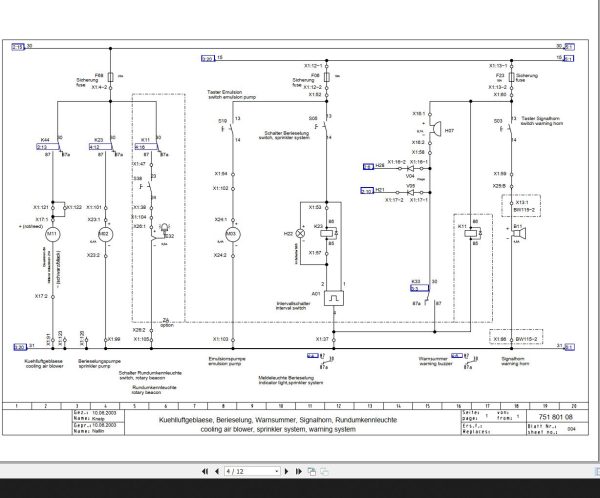Viewport: 600px width, 498px height.
Task: Click the M03 emulsion pump motor symbol
Action: 233,234
